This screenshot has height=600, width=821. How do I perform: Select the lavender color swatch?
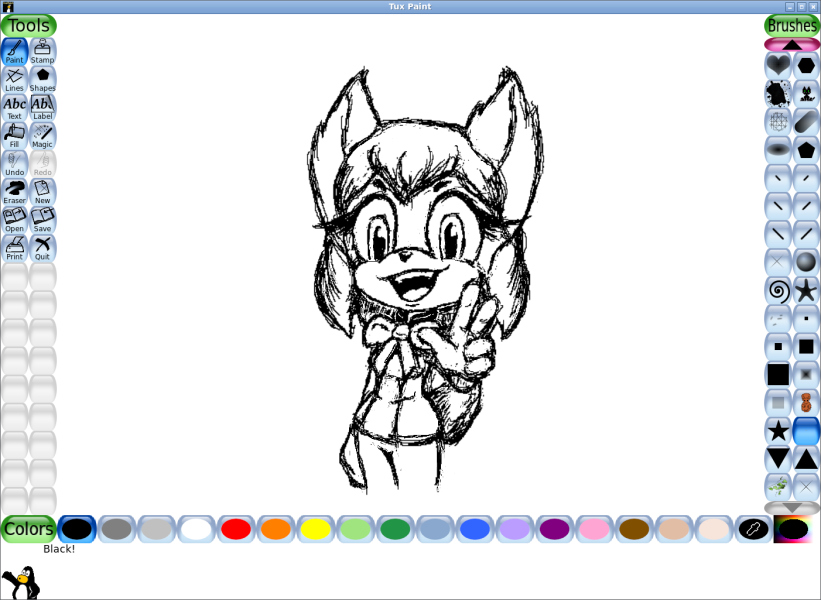[x=515, y=529]
